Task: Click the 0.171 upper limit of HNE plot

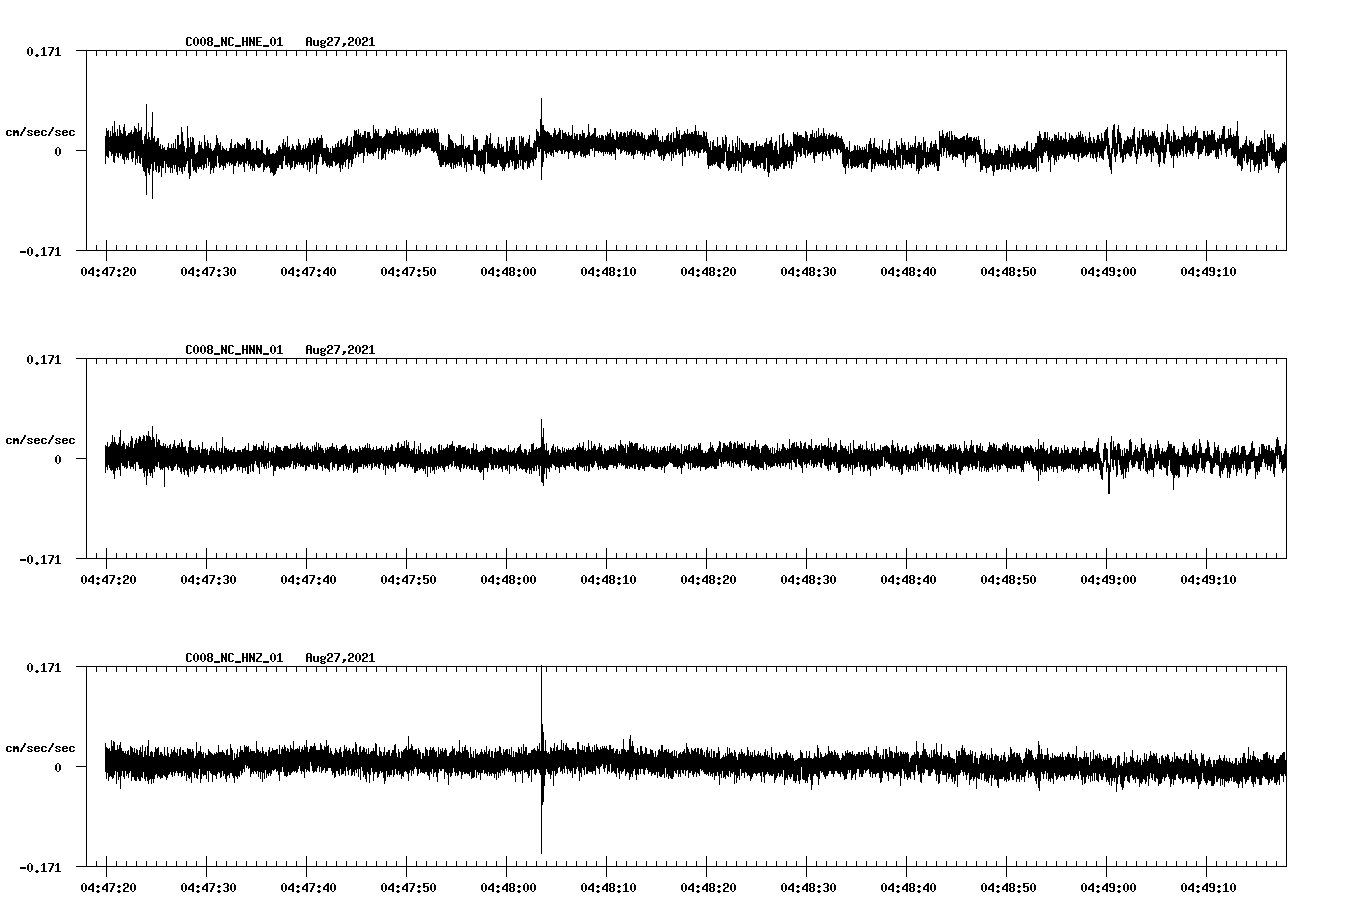Action: [x=43, y=51]
